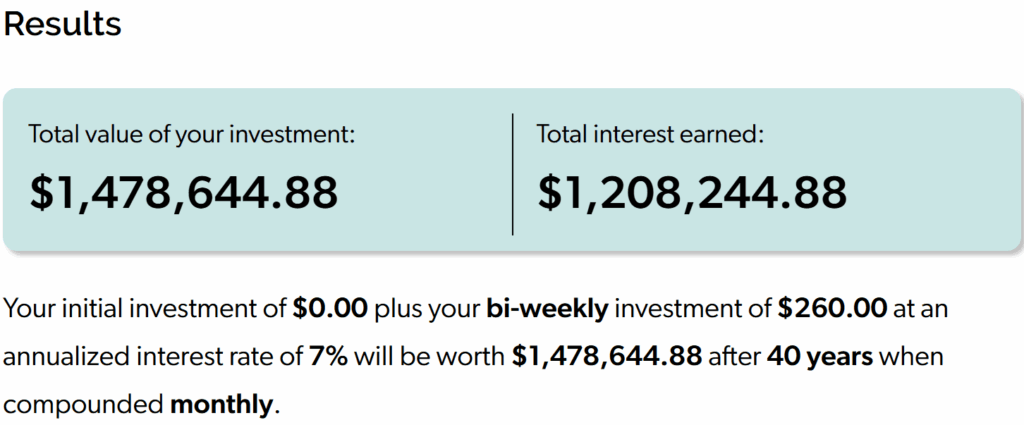This screenshot has height=425, width=1024.
Task: Click the bold $0.00 initial investment amount
Action: 330,309
